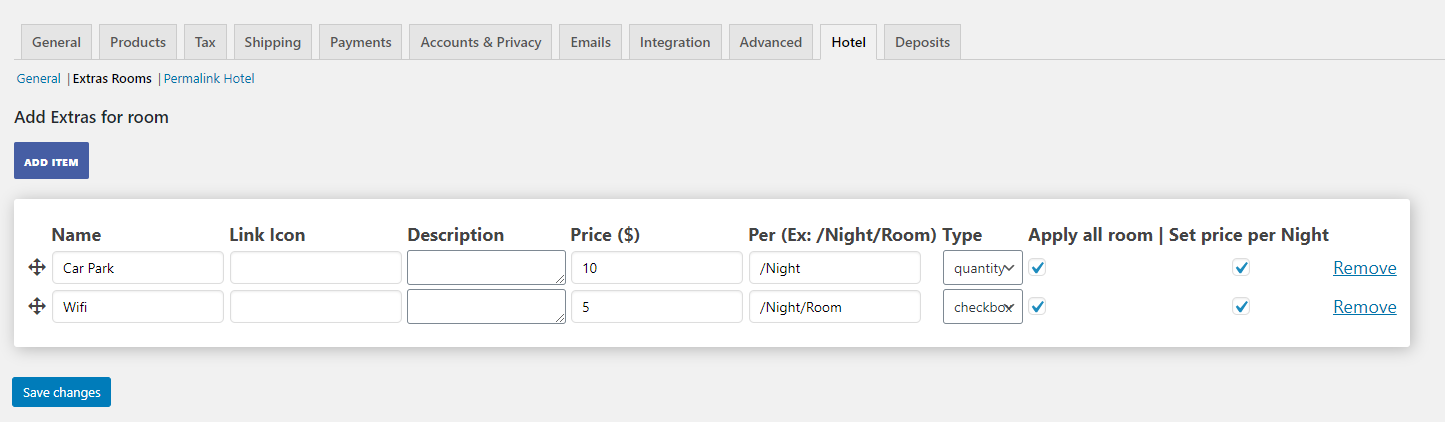This screenshot has height=422, width=1445.
Task: Open the checkbox type dropdown for Wifi
Action: click(983, 307)
